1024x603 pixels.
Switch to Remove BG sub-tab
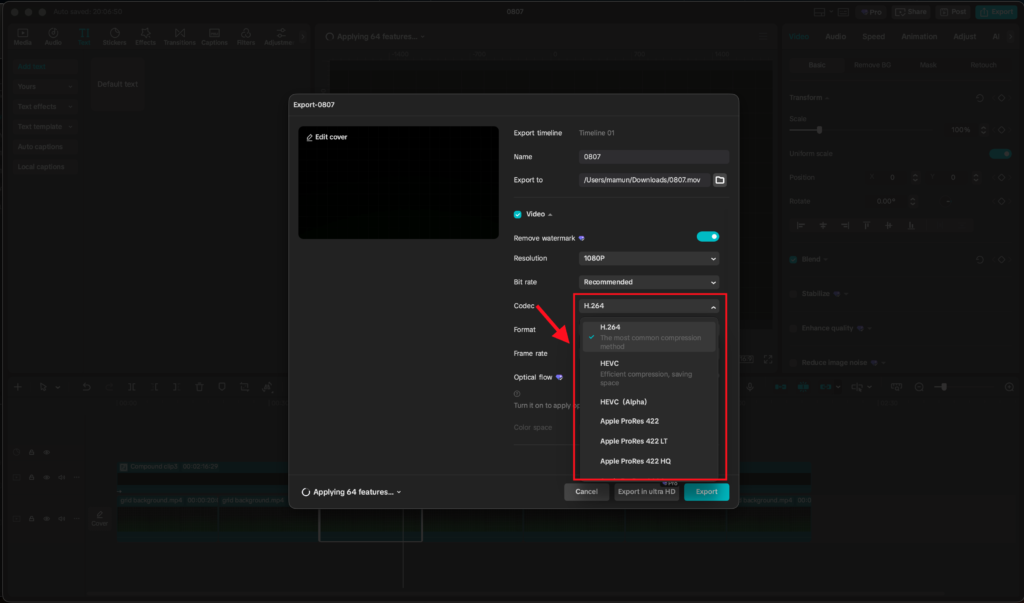(872, 65)
